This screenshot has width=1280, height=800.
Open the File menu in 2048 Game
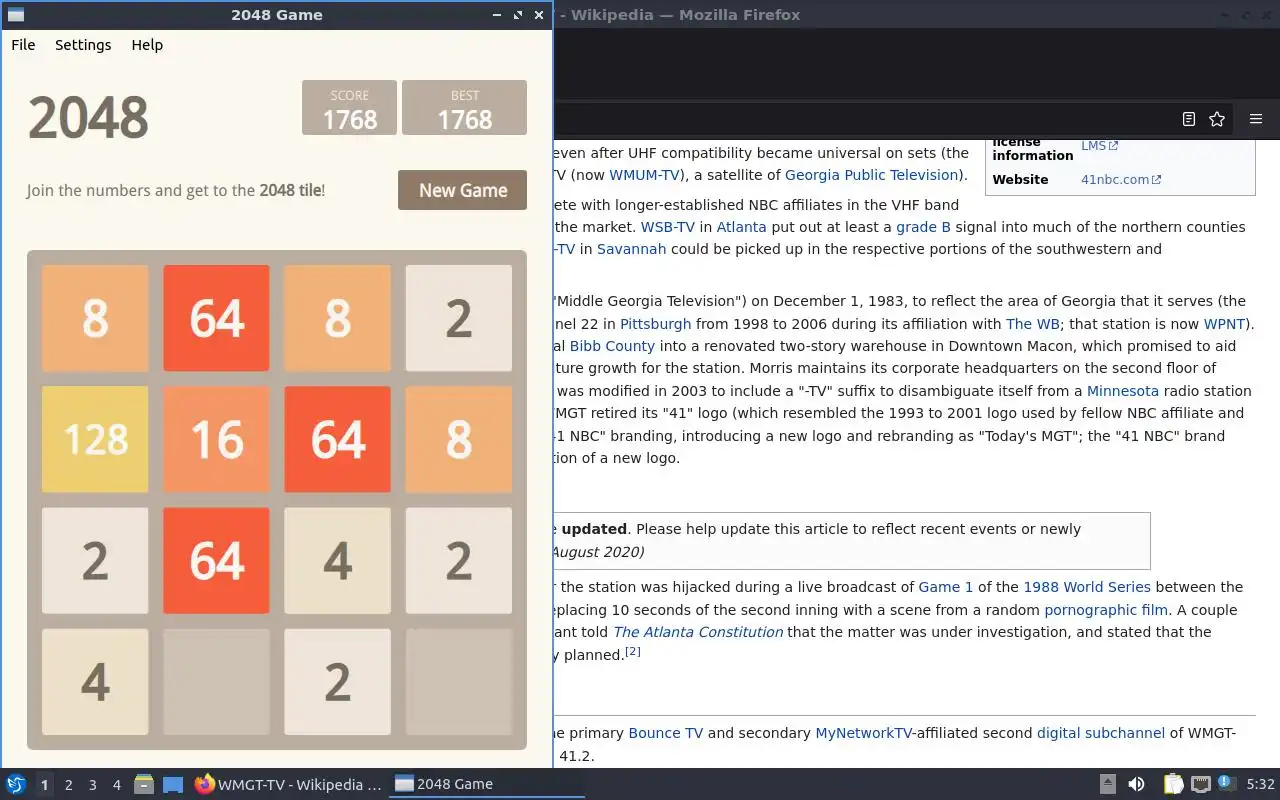tap(23, 45)
